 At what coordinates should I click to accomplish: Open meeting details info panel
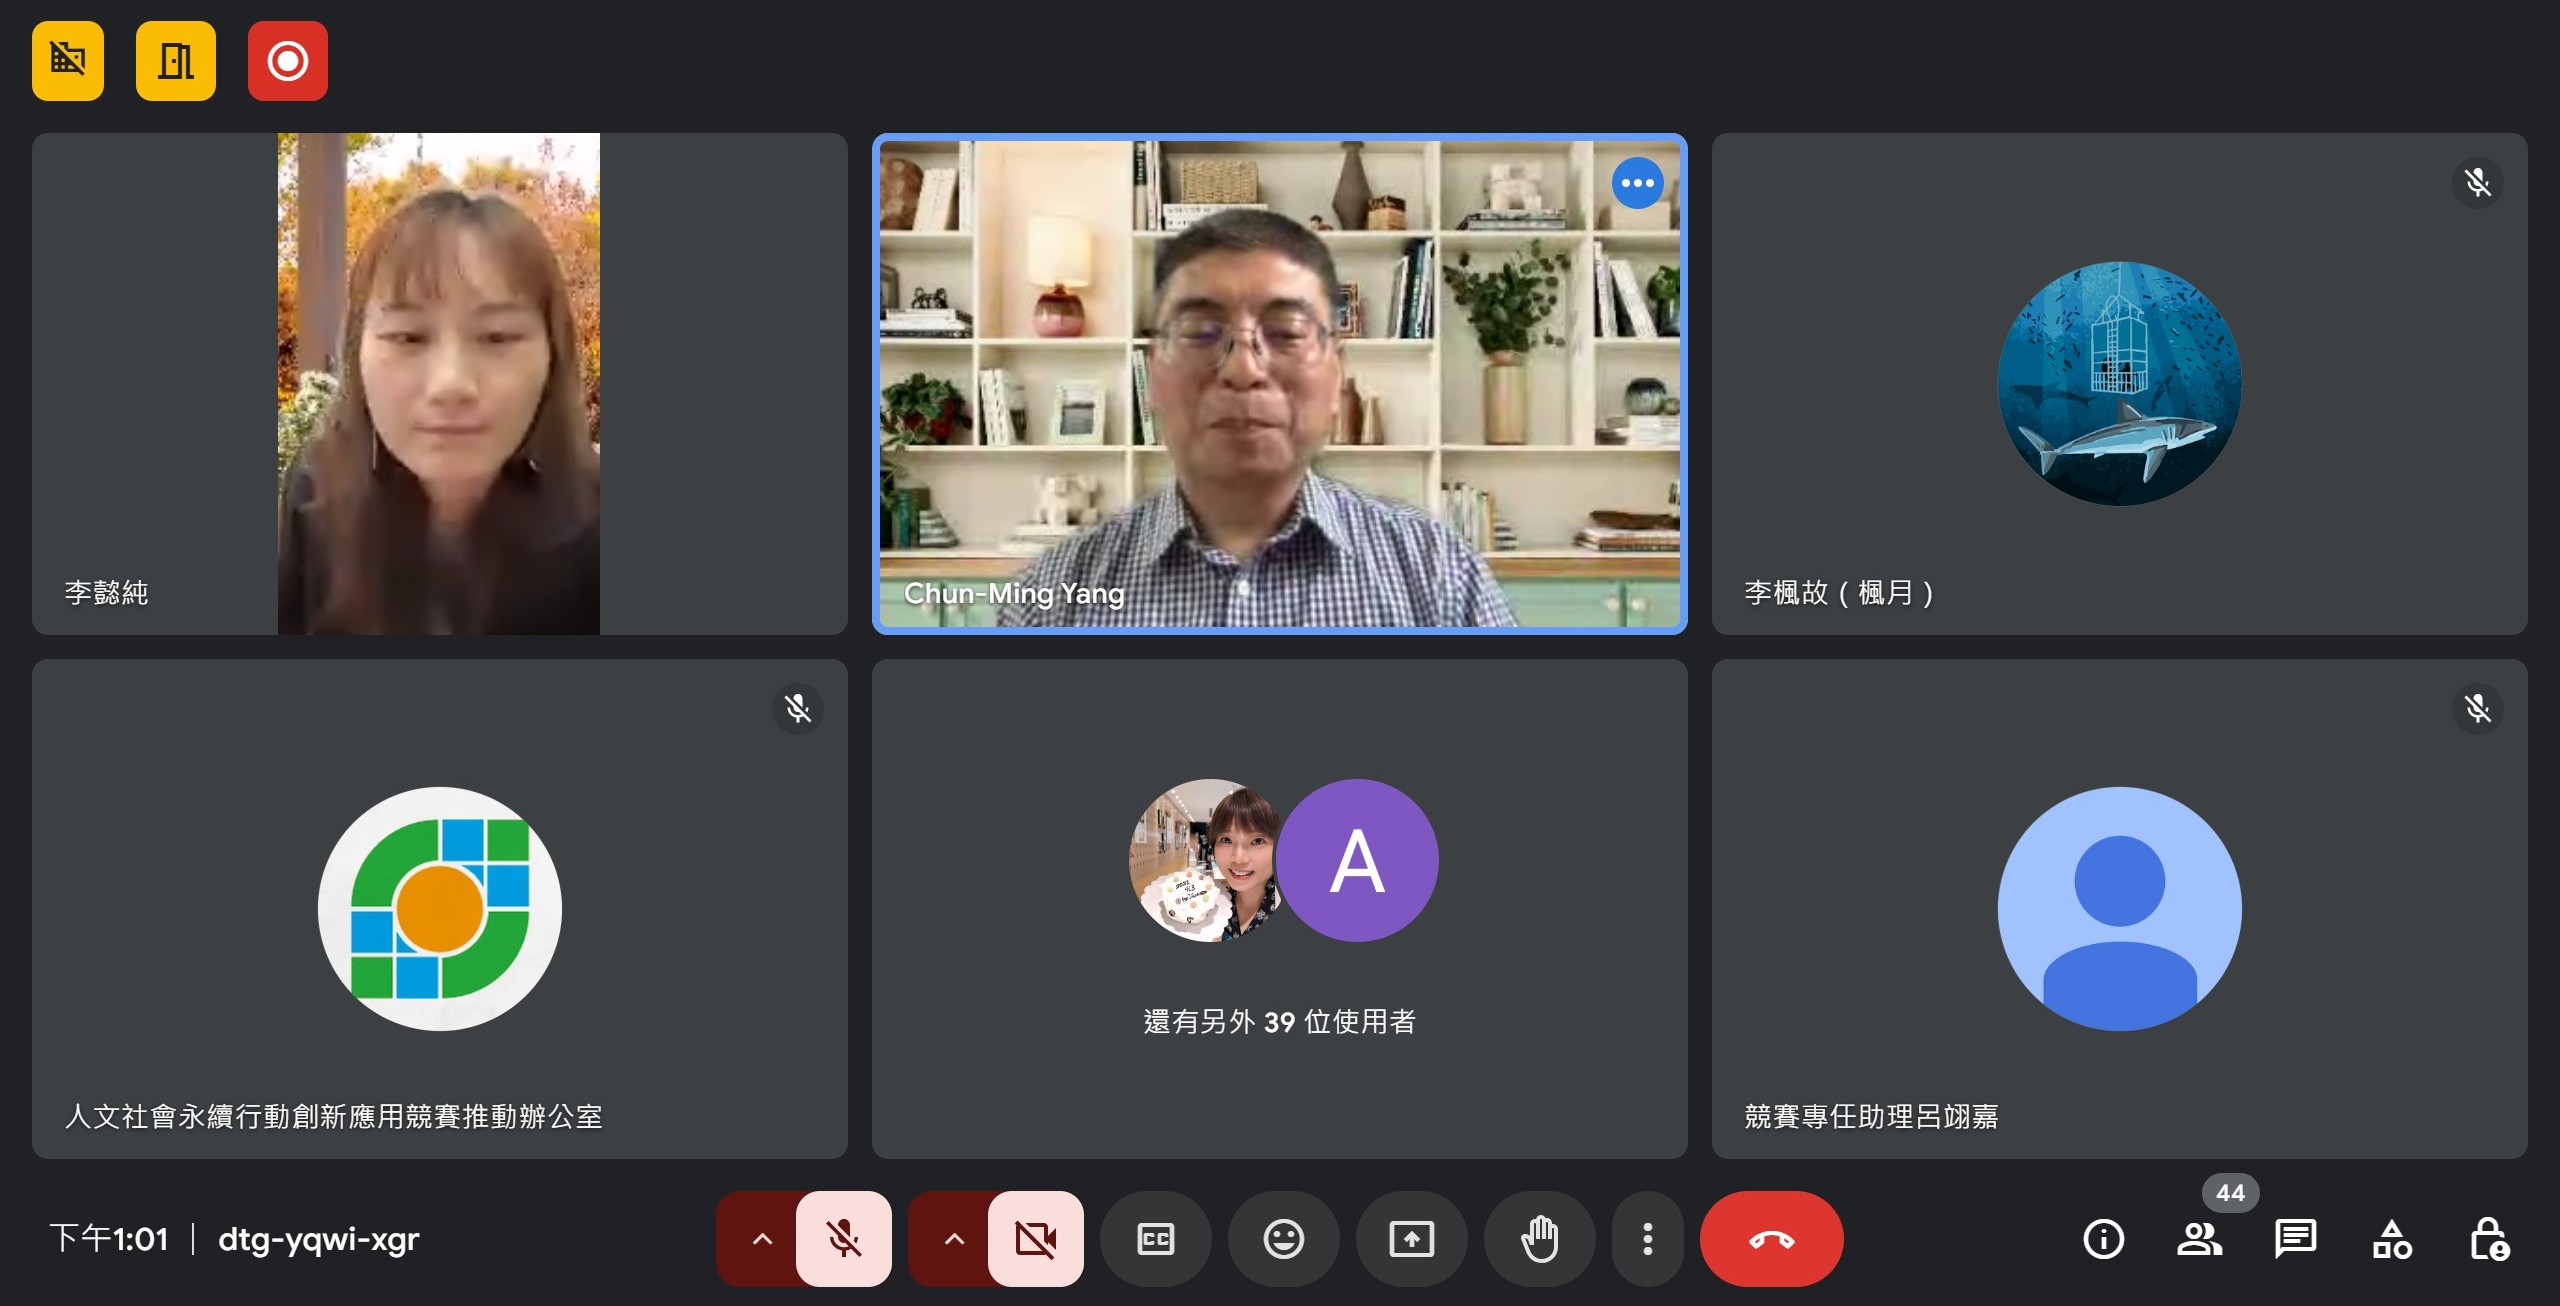pos(2103,1239)
